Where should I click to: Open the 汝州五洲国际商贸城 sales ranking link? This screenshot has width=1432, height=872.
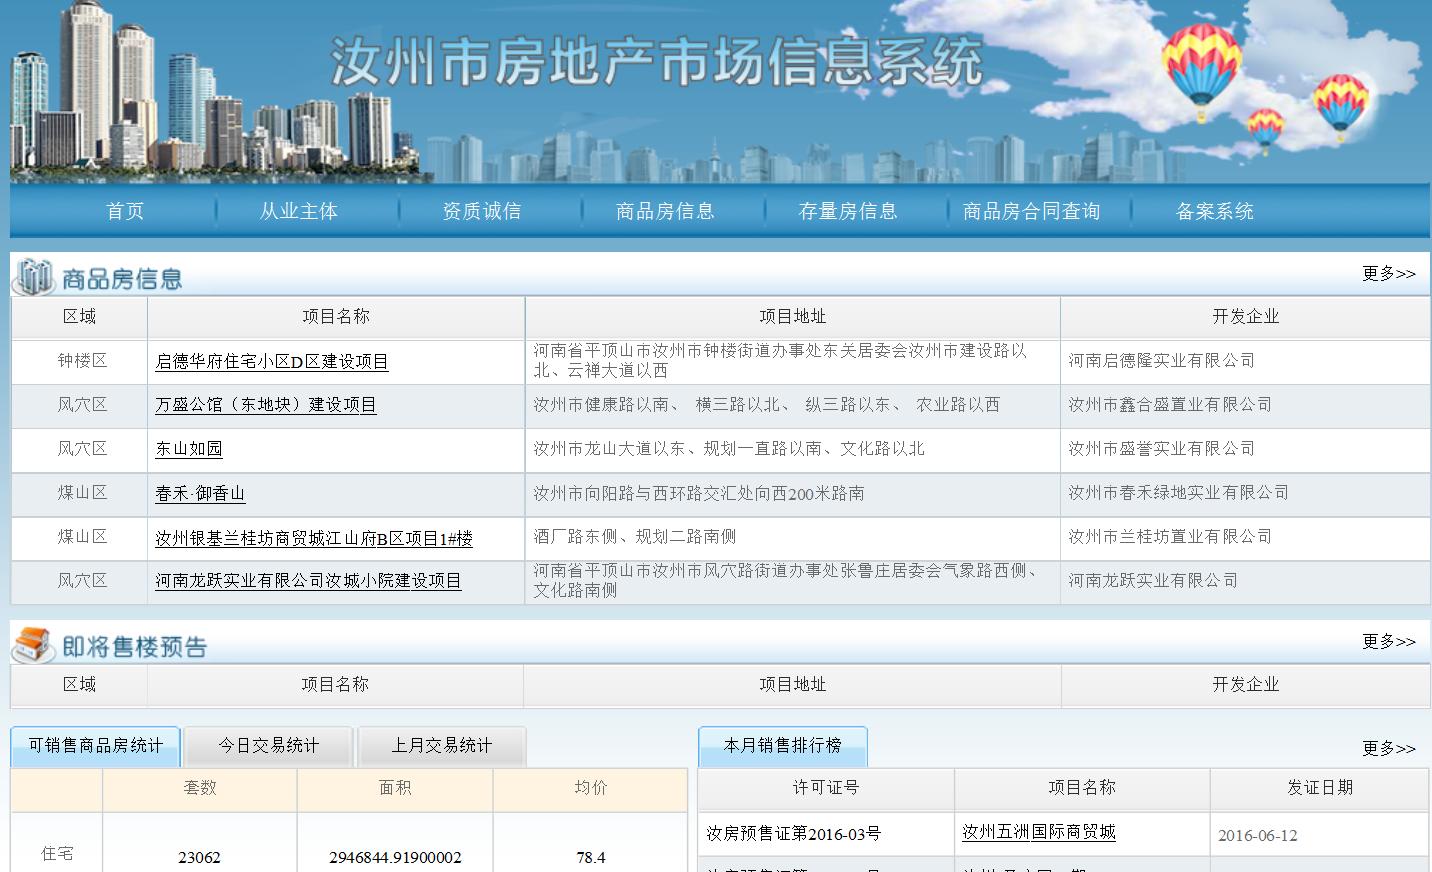point(1040,832)
